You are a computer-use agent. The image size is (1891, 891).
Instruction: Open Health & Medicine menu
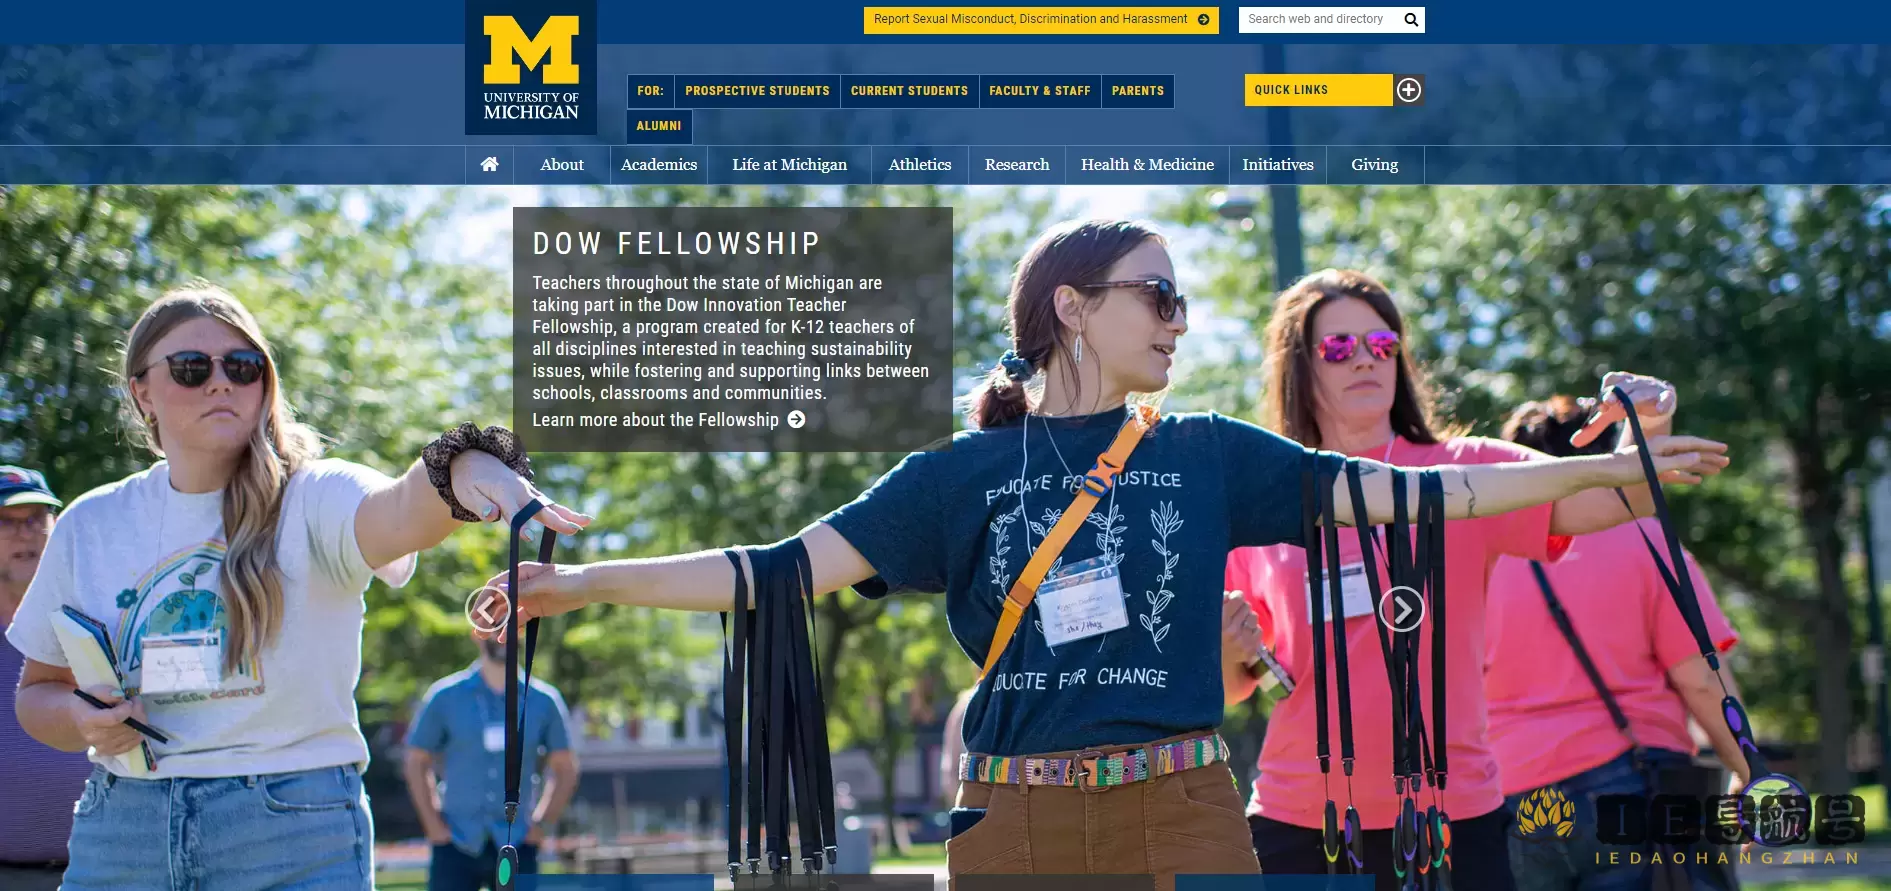coord(1147,164)
